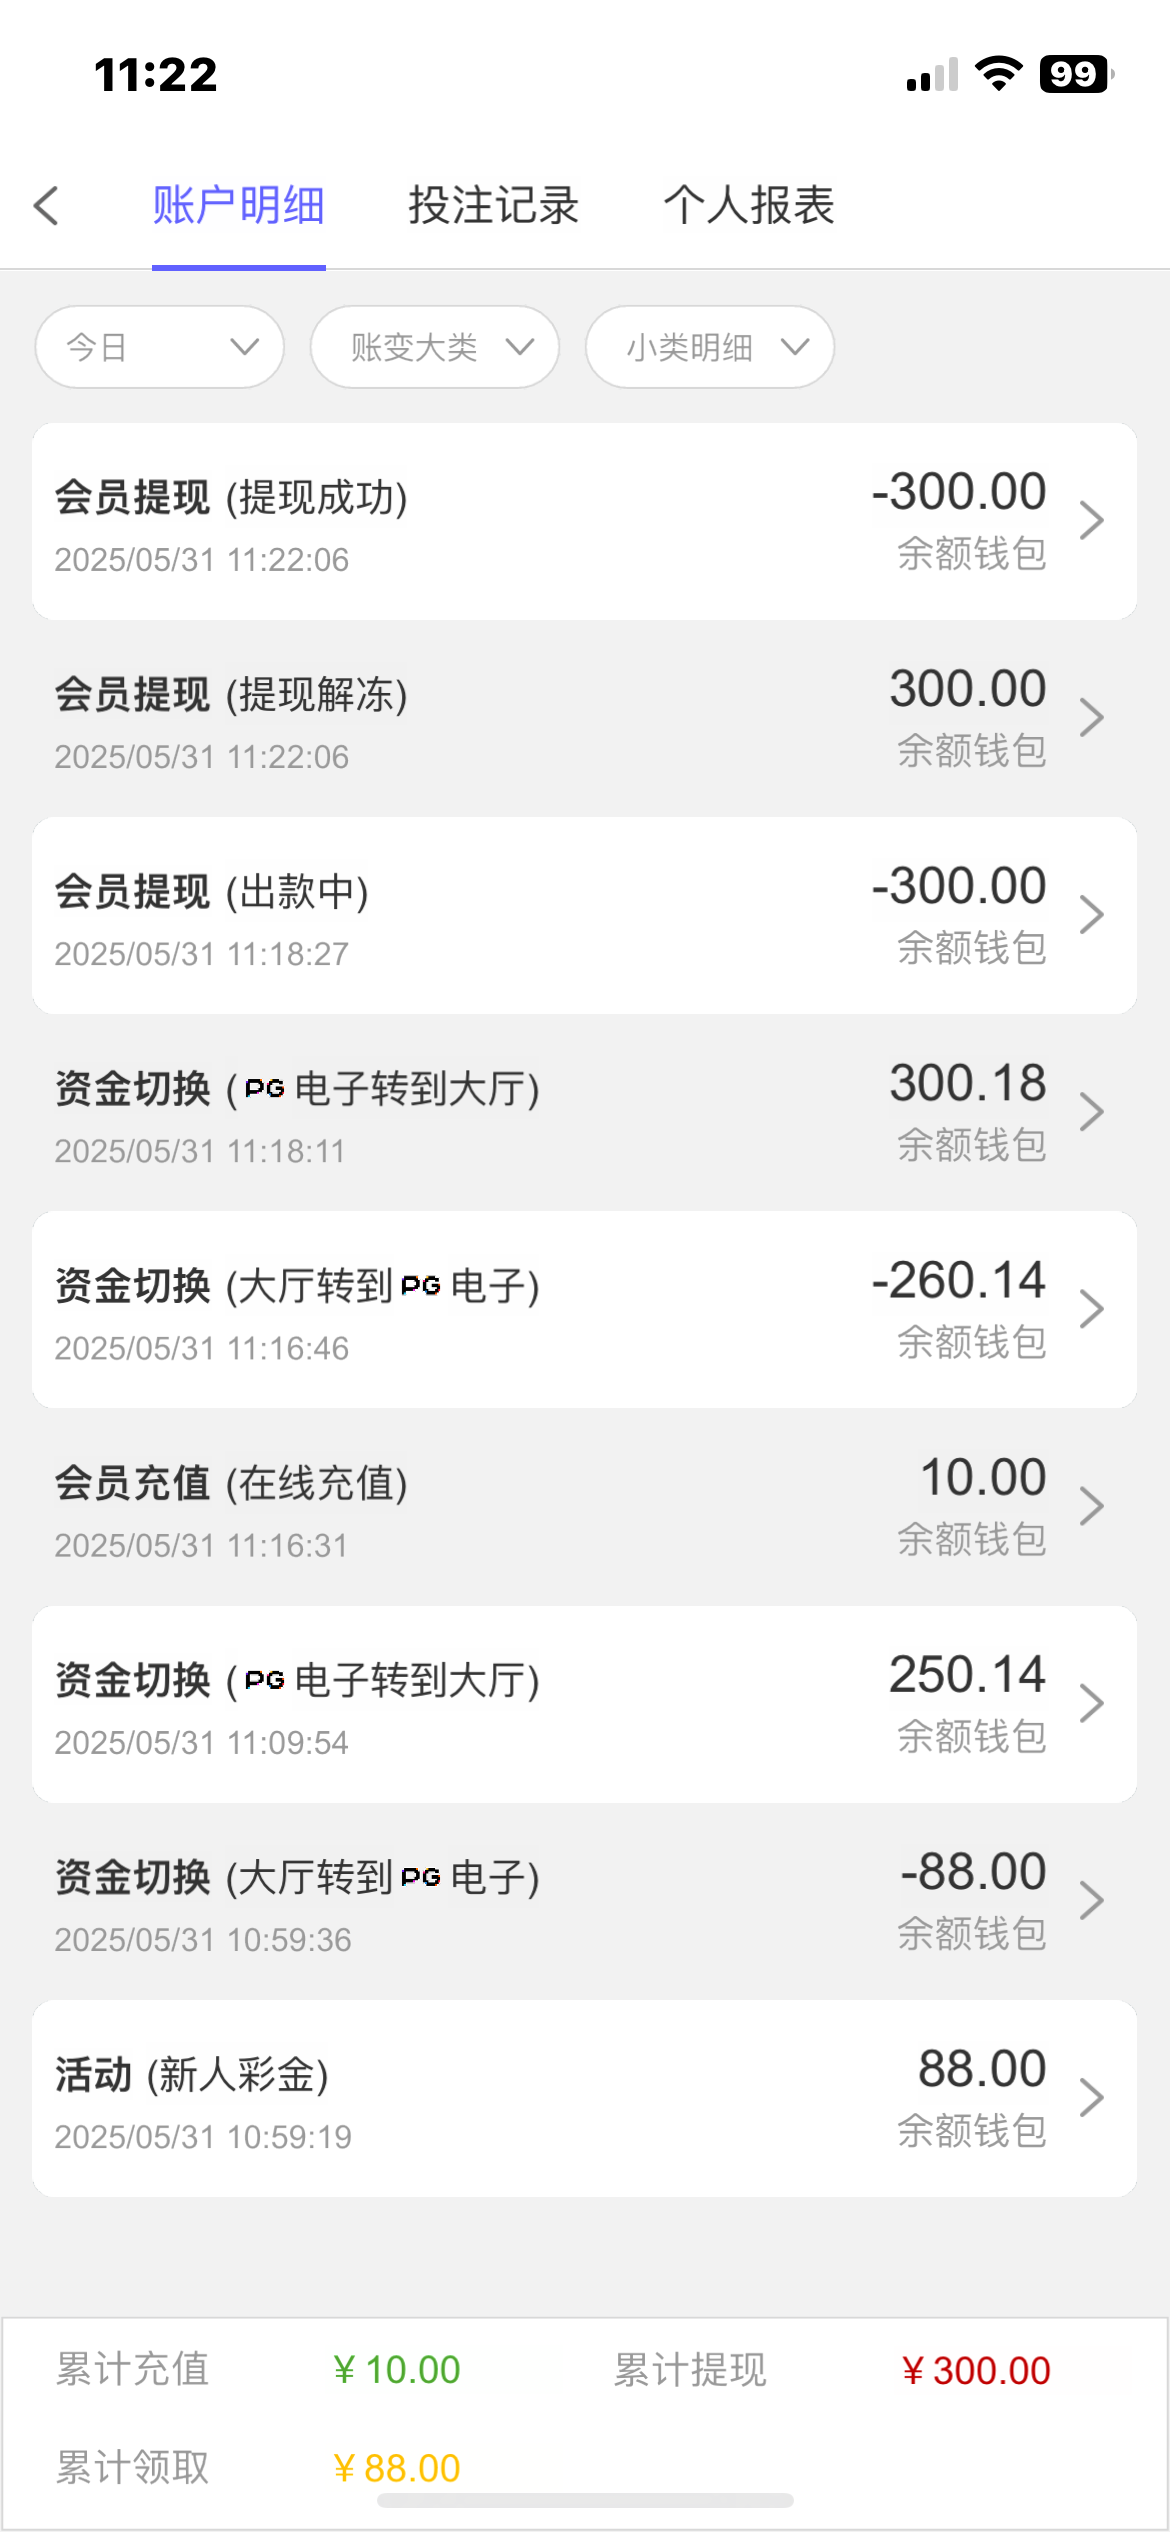Tap the back arrow icon
The width and height of the screenshot is (1170, 2532).
pyautogui.click(x=47, y=206)
